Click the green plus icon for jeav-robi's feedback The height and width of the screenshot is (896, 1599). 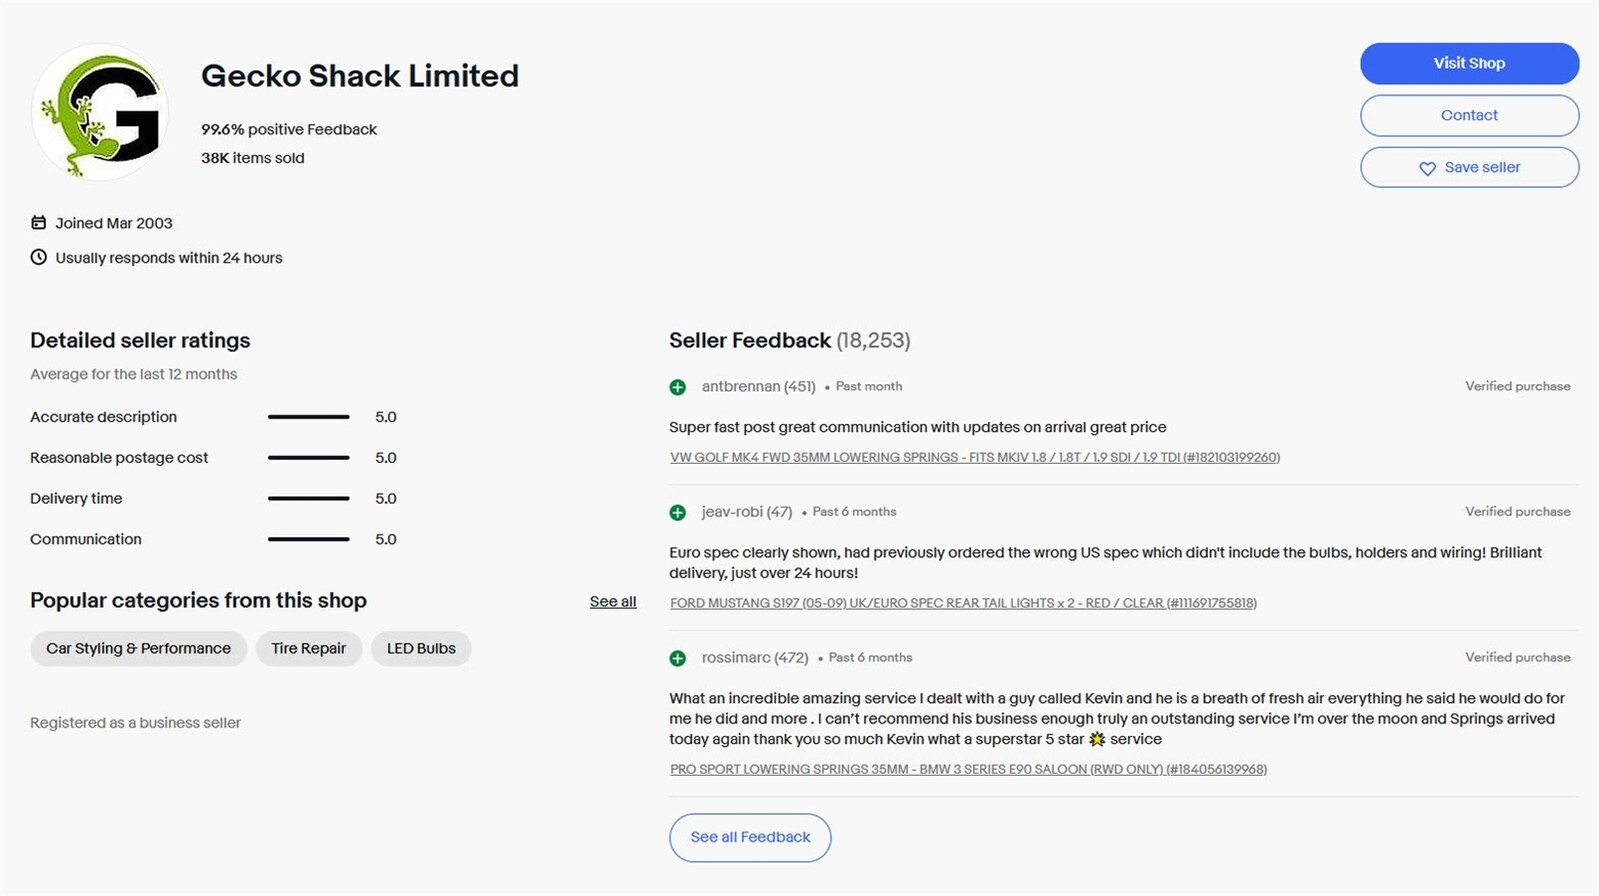(x=678, y=512)
